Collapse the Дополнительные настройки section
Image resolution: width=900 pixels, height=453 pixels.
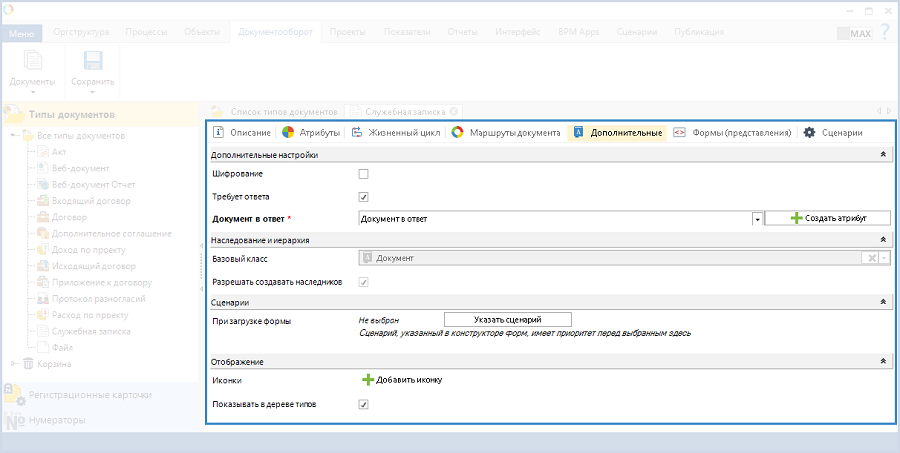[x=882, y=155]
